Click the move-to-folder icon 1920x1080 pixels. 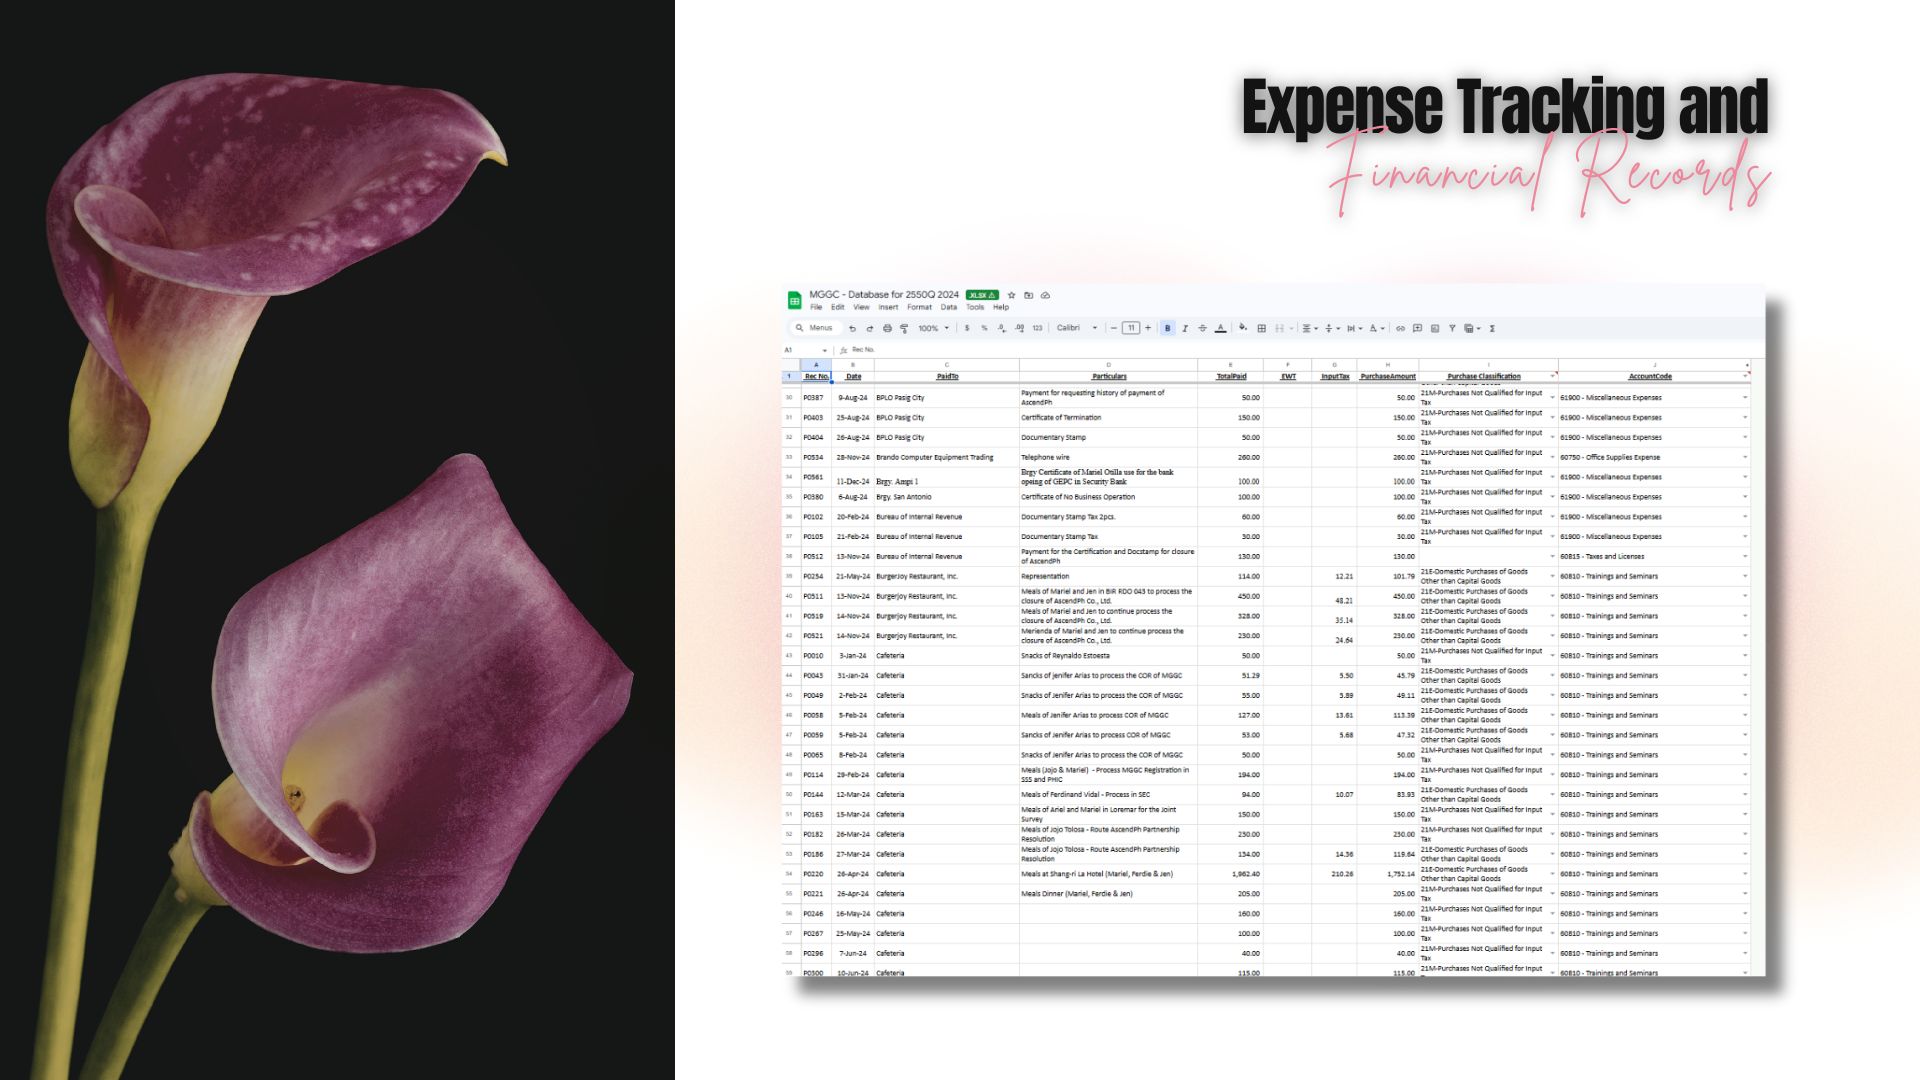point(1028,295)
